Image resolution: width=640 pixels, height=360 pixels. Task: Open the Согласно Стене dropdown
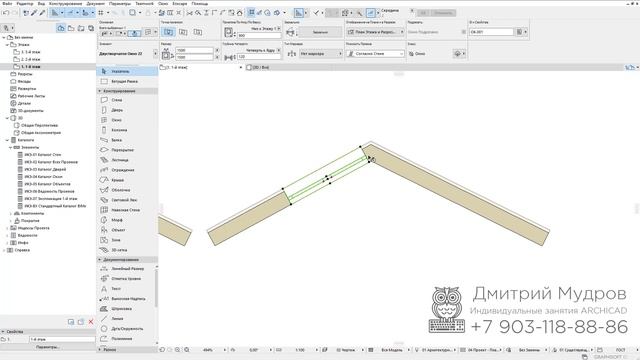pos(375,53)
